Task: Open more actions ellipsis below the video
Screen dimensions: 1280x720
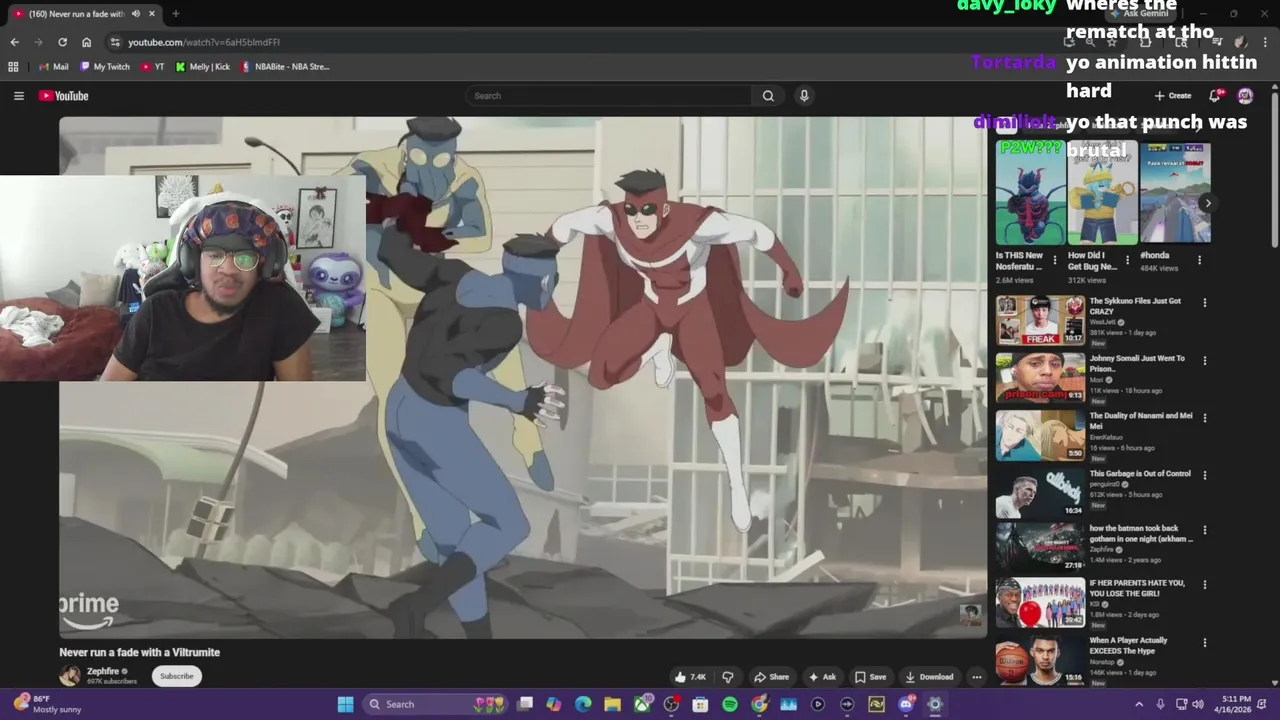Action: point(977,677)
